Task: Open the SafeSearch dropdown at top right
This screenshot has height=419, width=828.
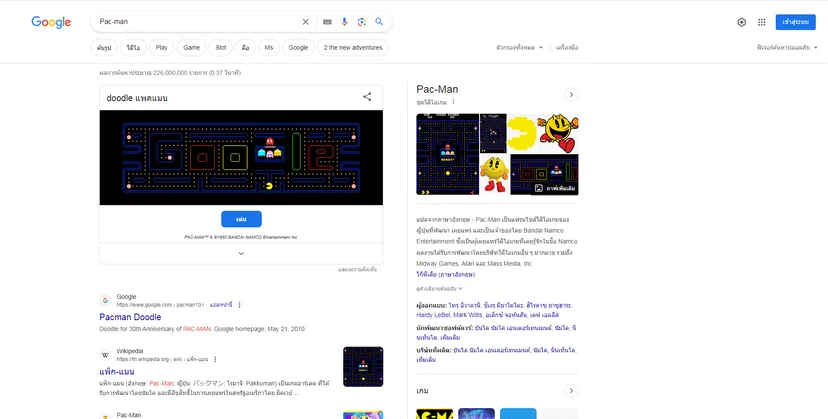Action: click(787, 48)
